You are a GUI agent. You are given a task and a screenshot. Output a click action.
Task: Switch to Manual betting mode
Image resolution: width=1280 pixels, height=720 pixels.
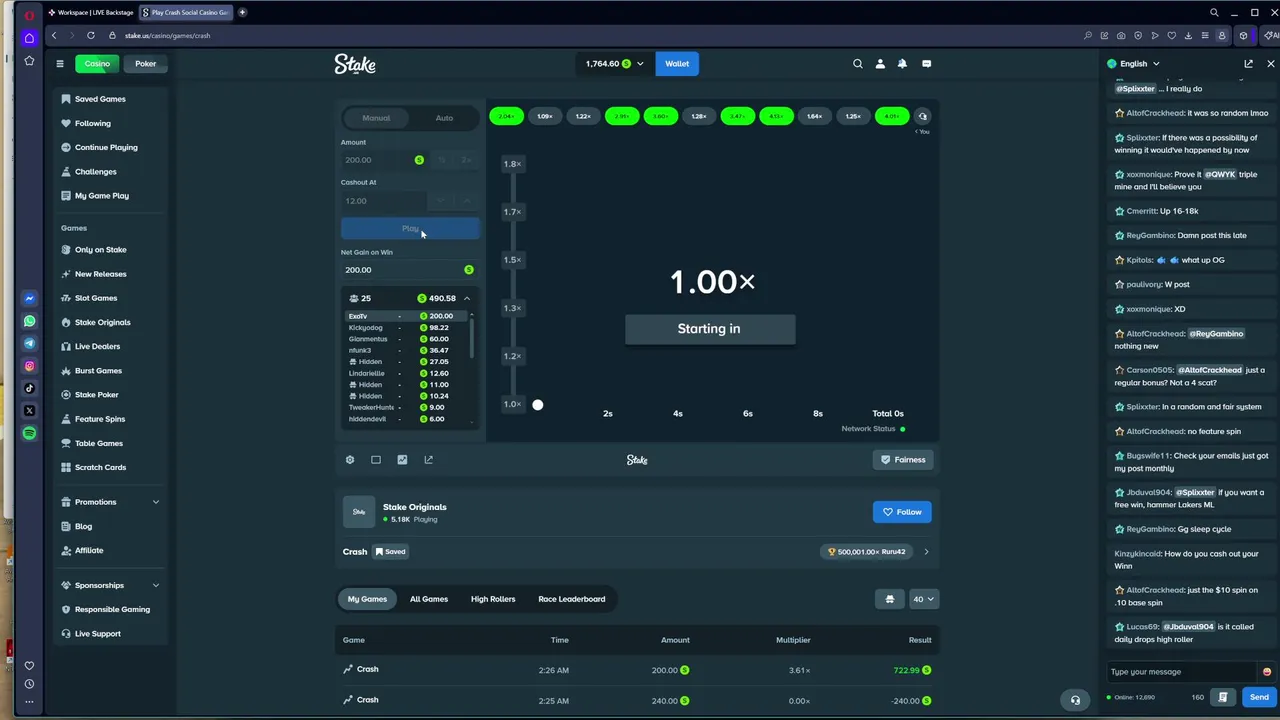coord(376,118)
